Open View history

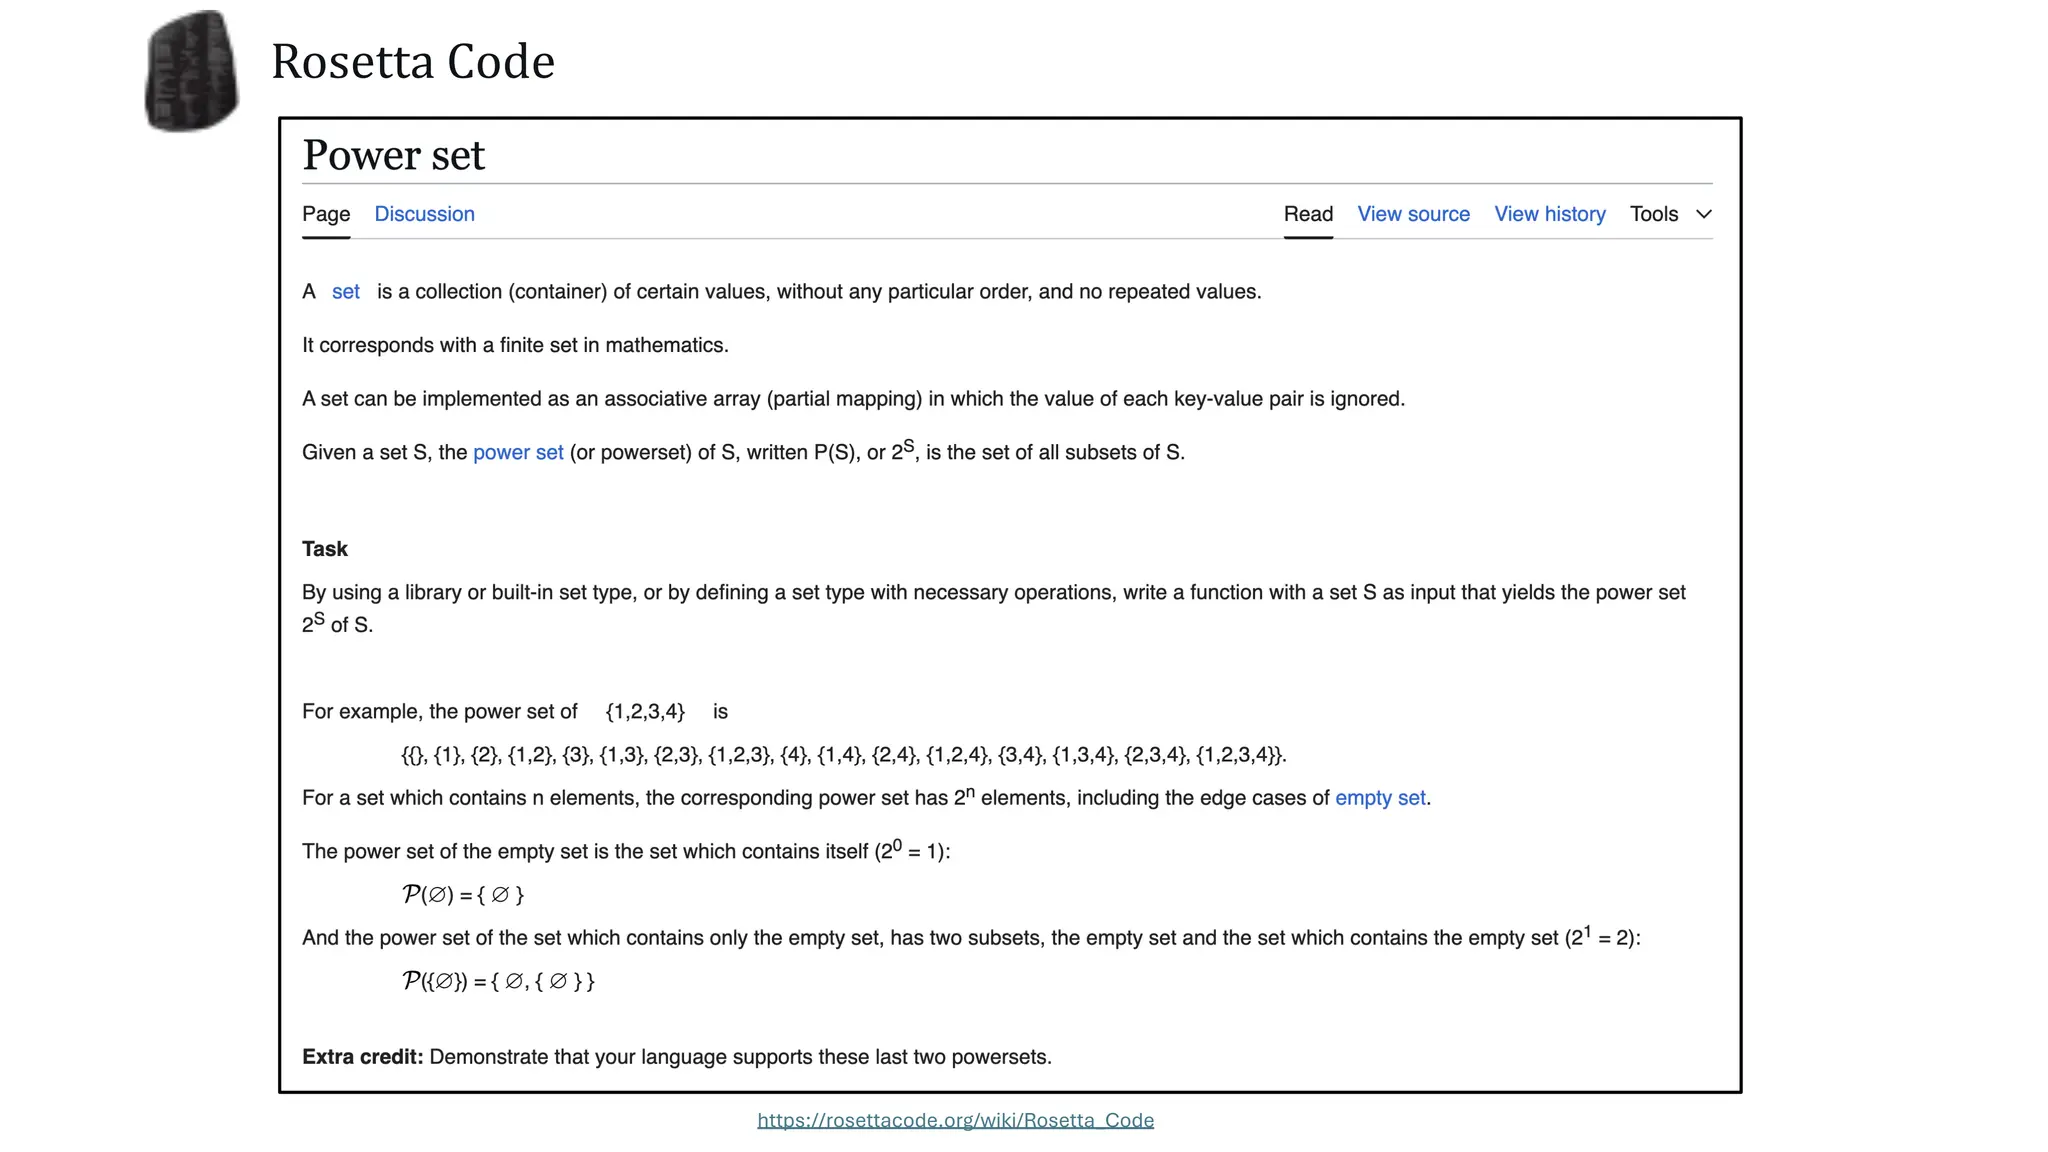click(1549, 214)
